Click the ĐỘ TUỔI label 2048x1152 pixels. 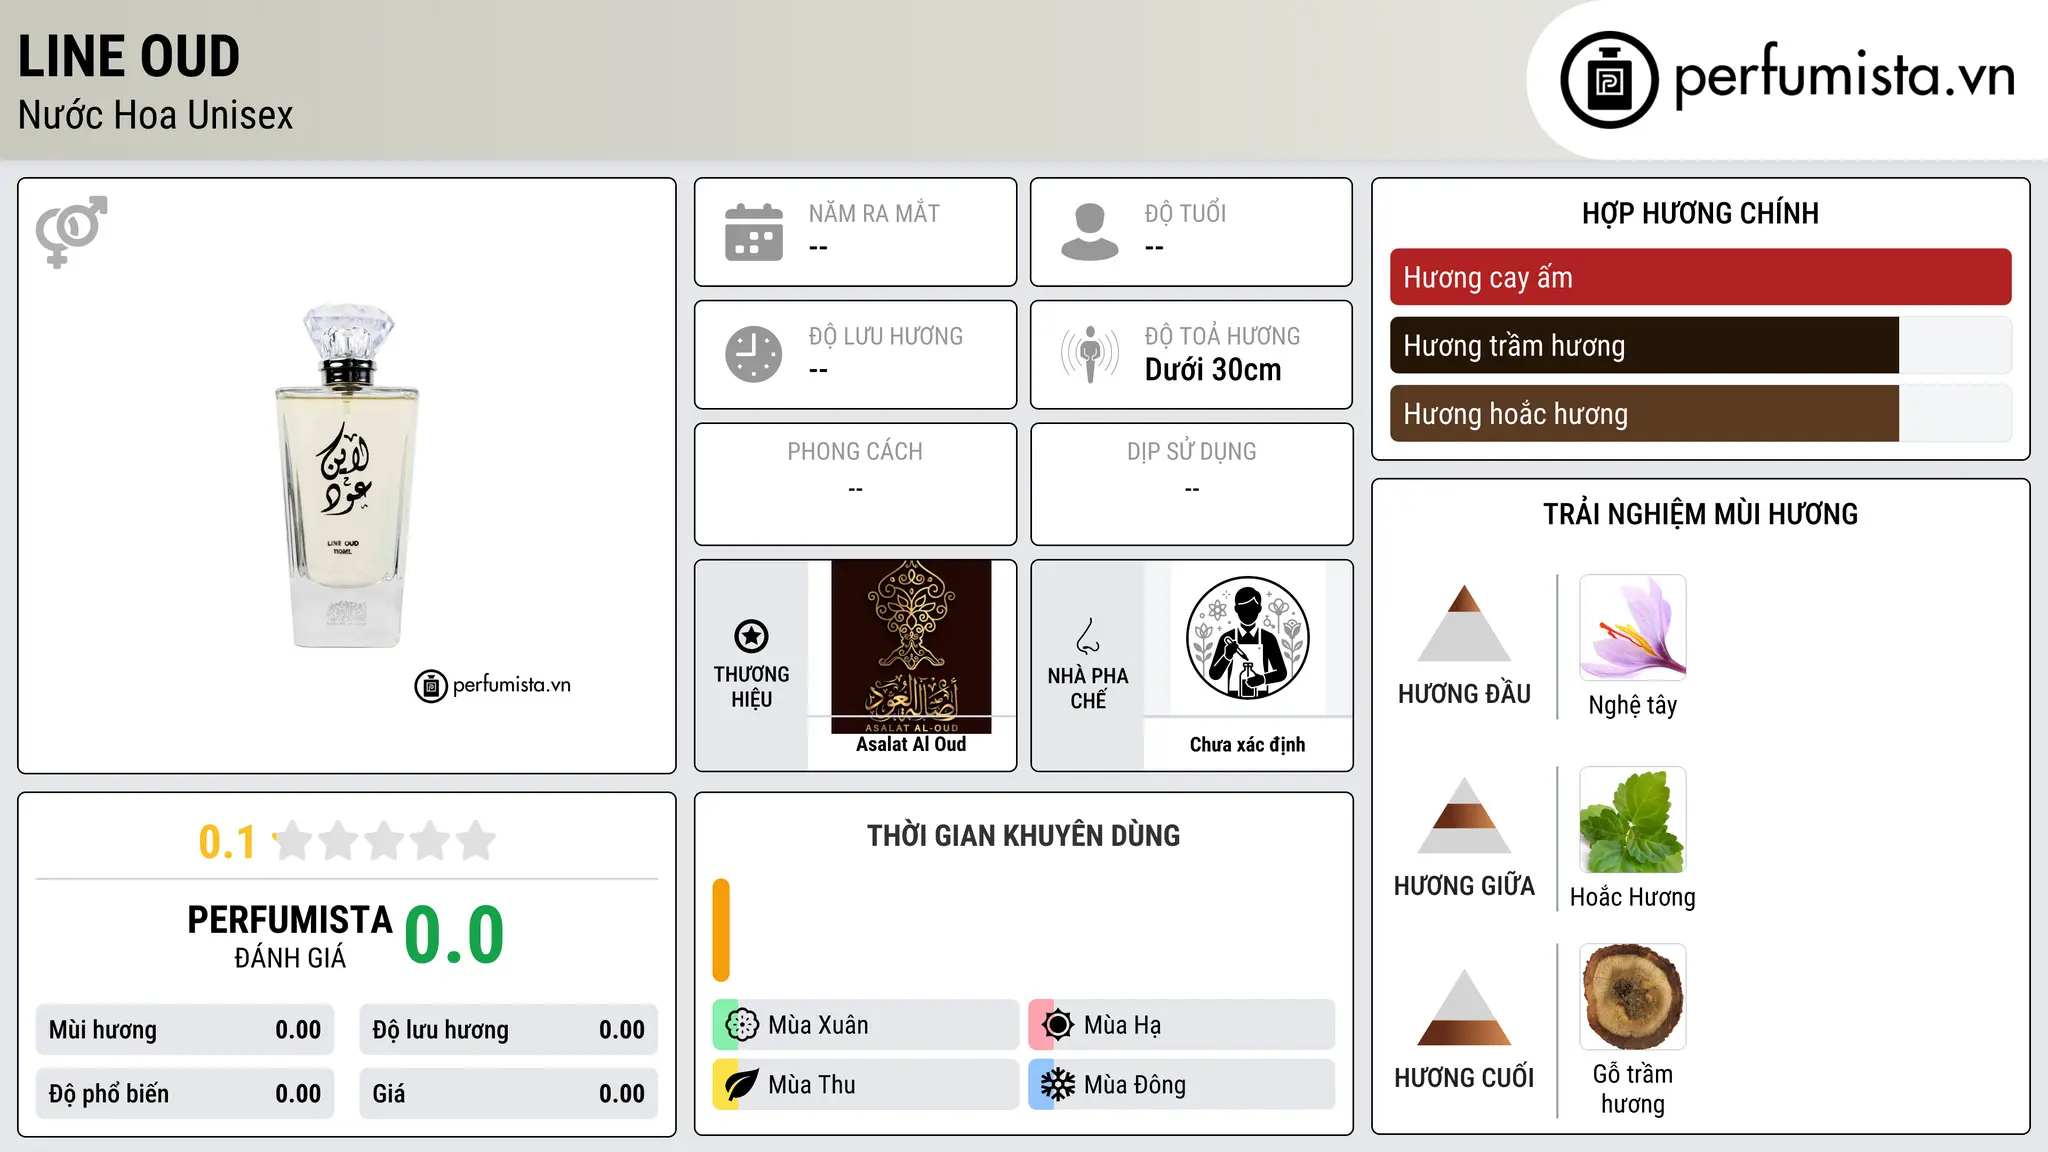(1185, 213)
